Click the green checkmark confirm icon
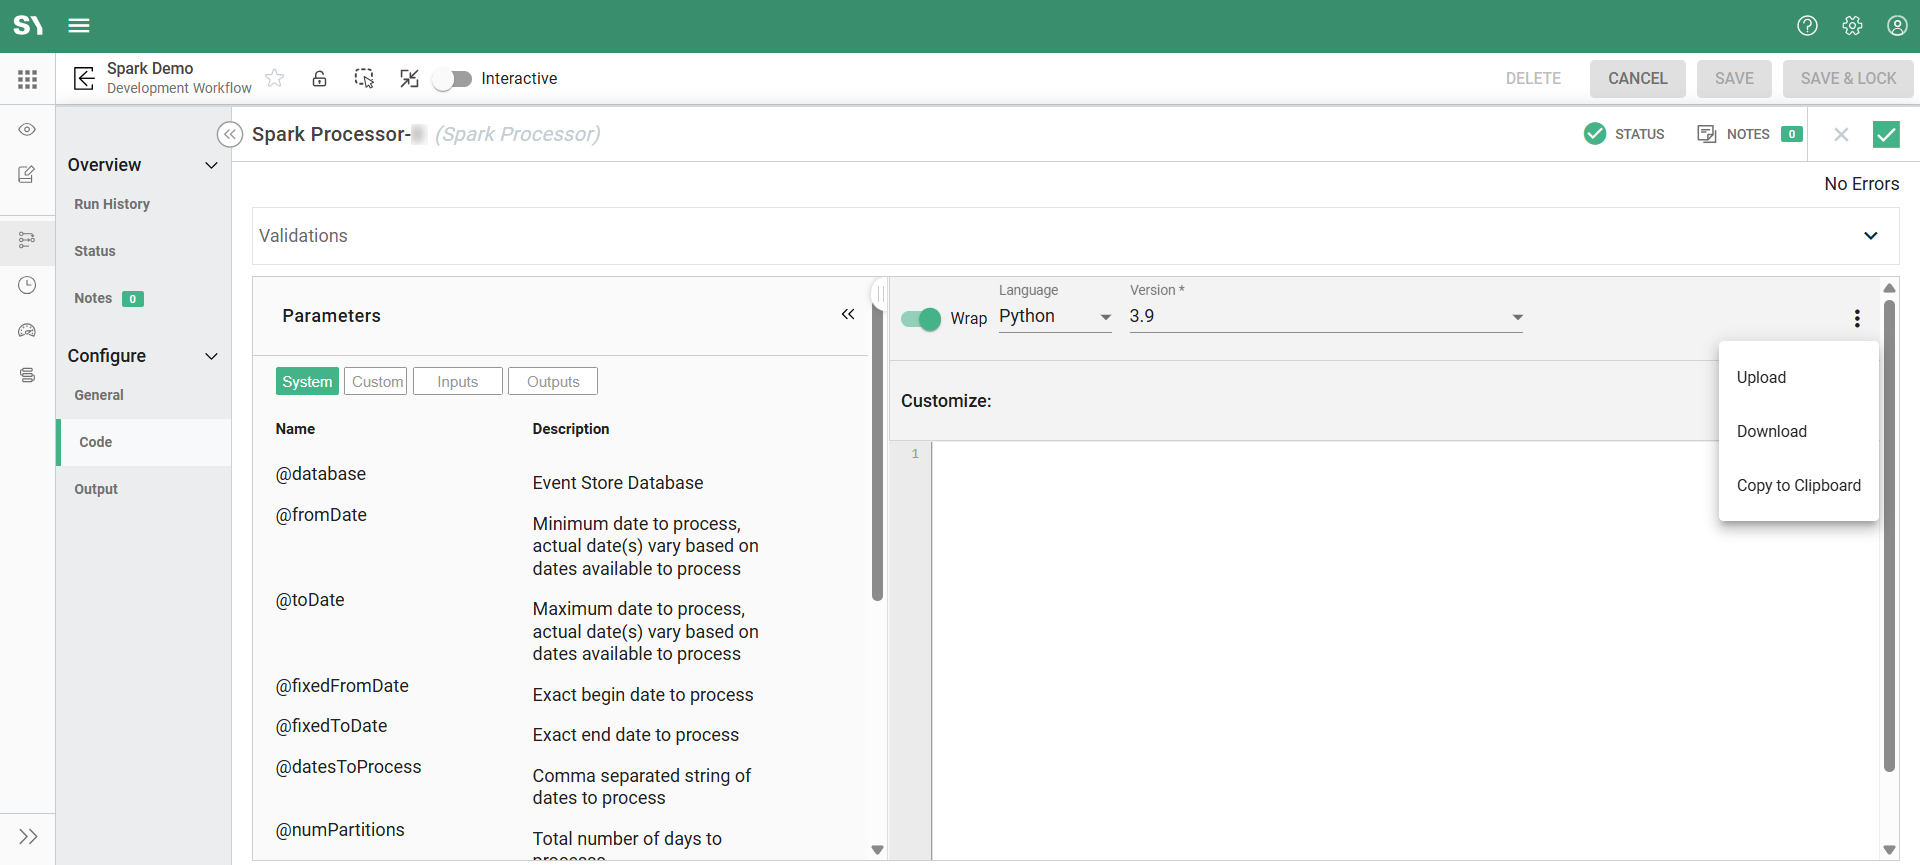 pyautogui.click(x=1885, y=134)
